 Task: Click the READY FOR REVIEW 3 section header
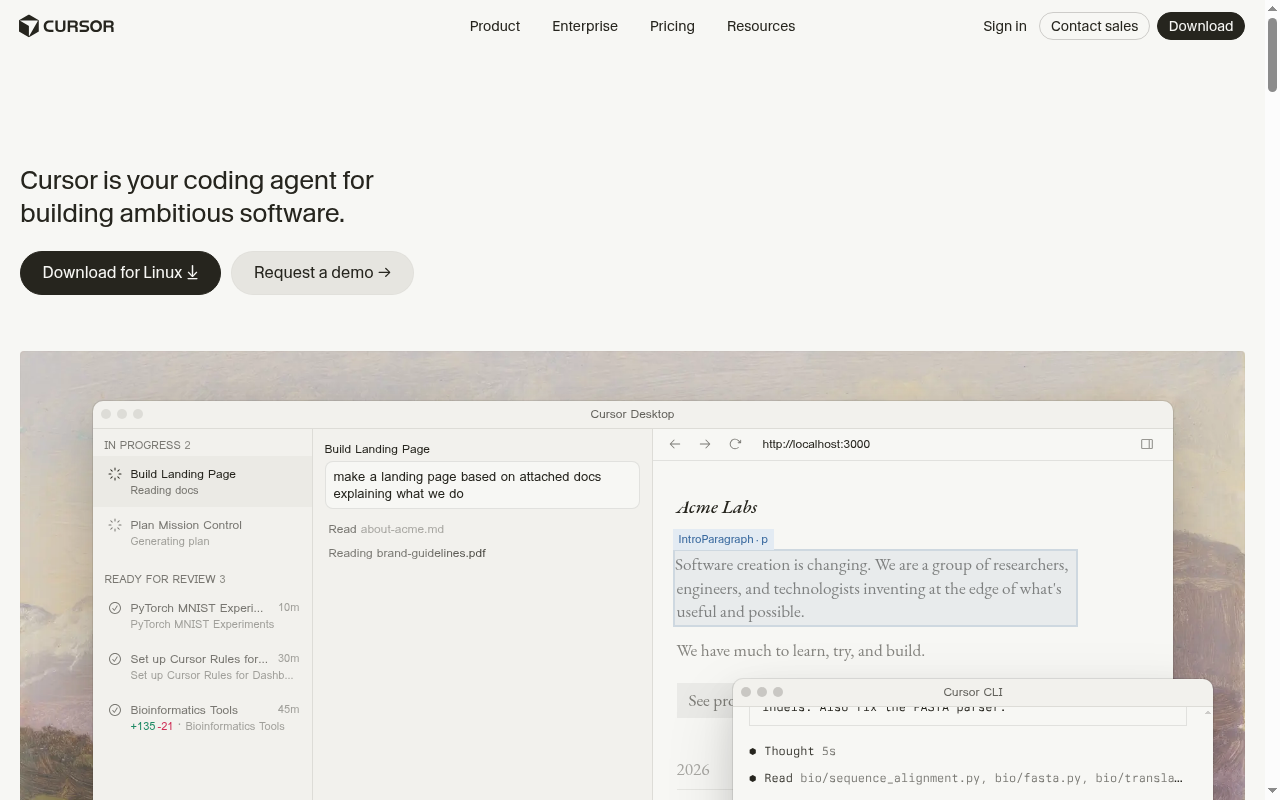click(165, 579)
